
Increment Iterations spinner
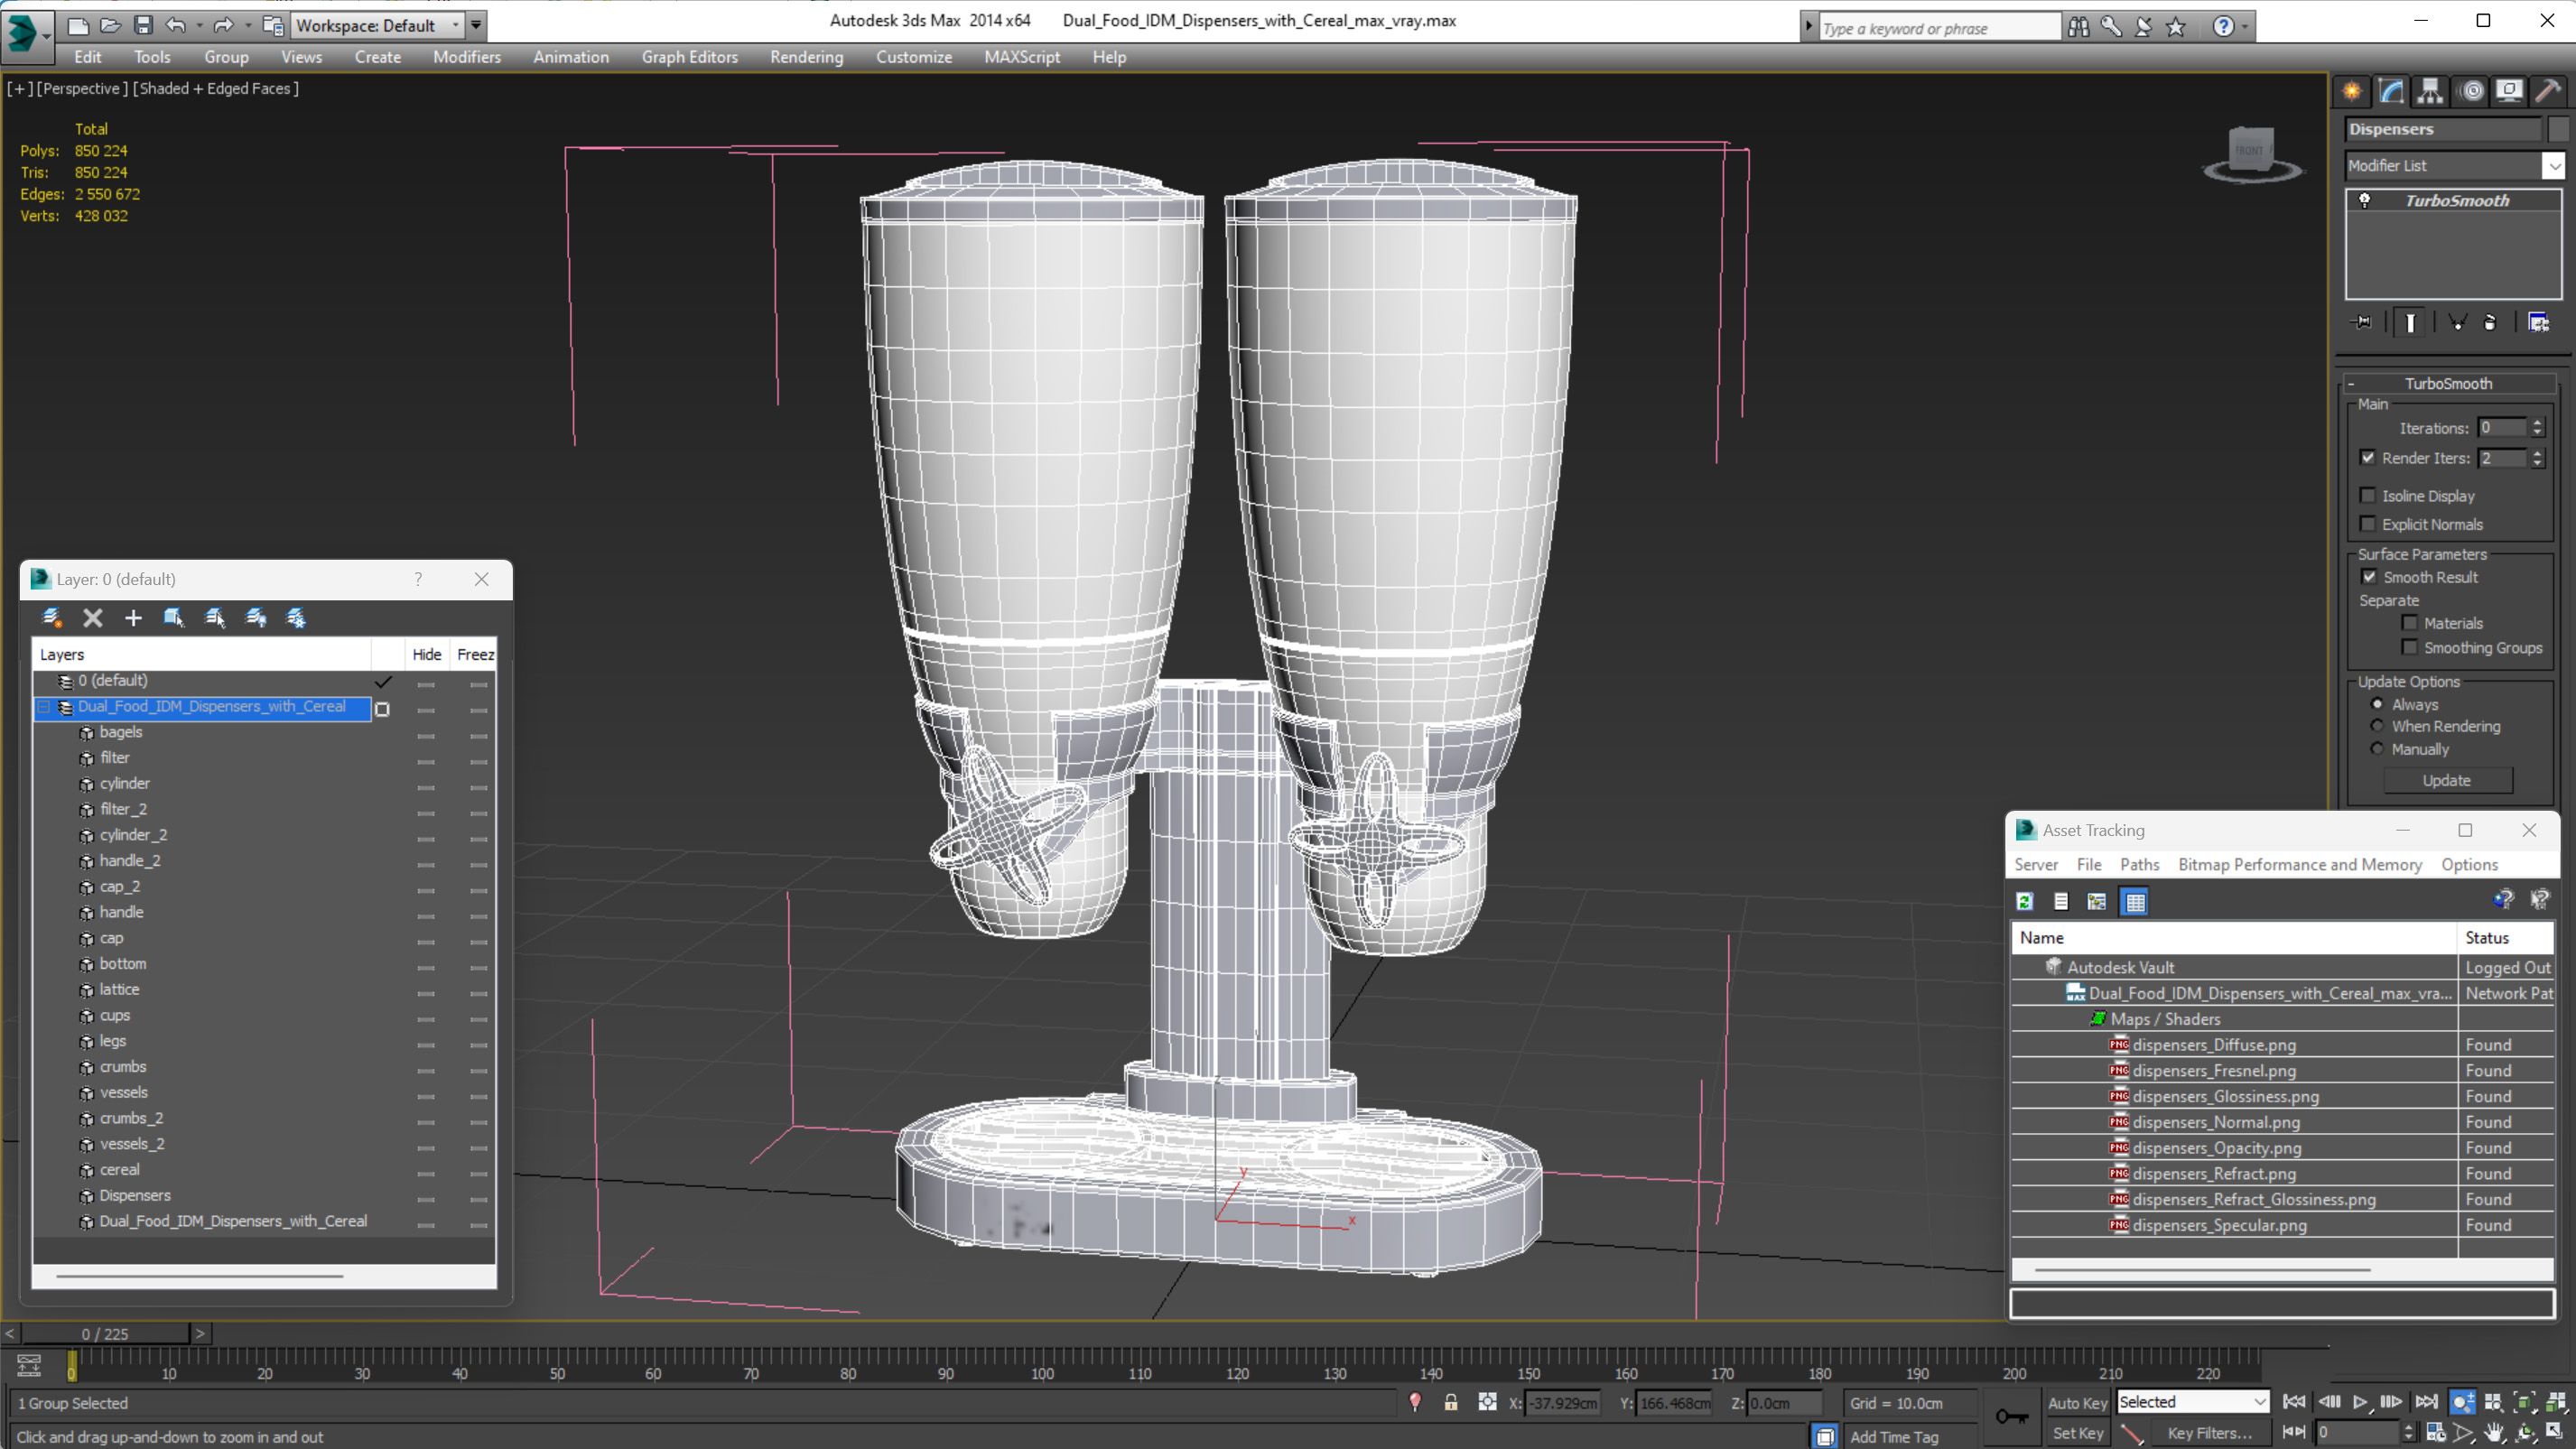point(2537,423)
